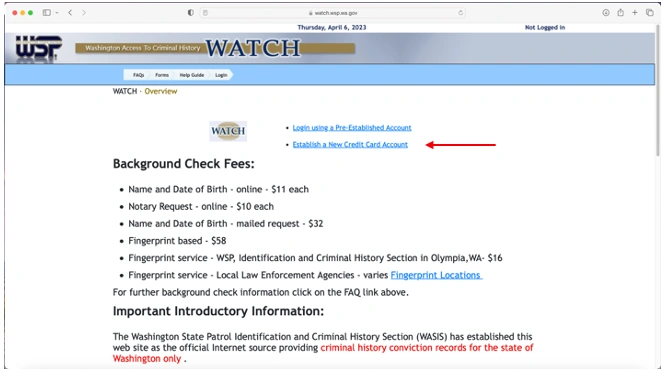Click 'Fingerprint based - $58' line

(x=177, y=241)
